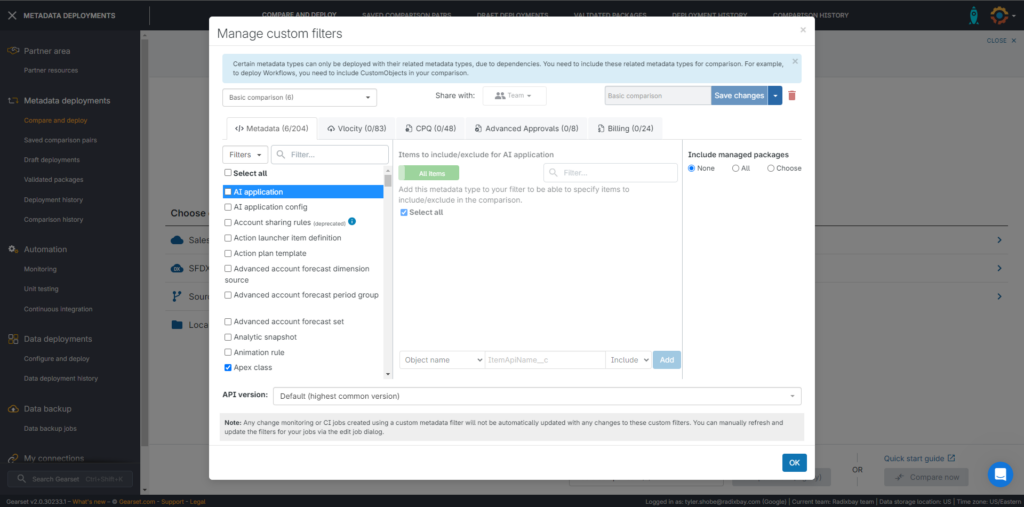Check the Animation rule checkbox

pos(228,353)
